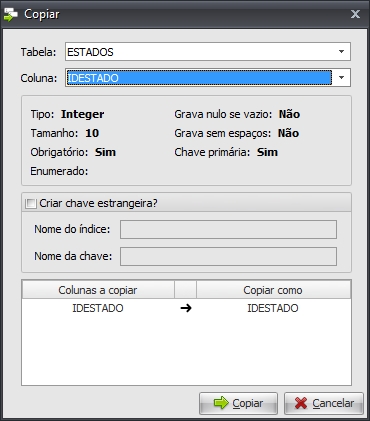Image resolution: width=370 pixels, height=421 pixels.
Task: Click Grava sem espaços Não value
Action: [x=288, y=133]
